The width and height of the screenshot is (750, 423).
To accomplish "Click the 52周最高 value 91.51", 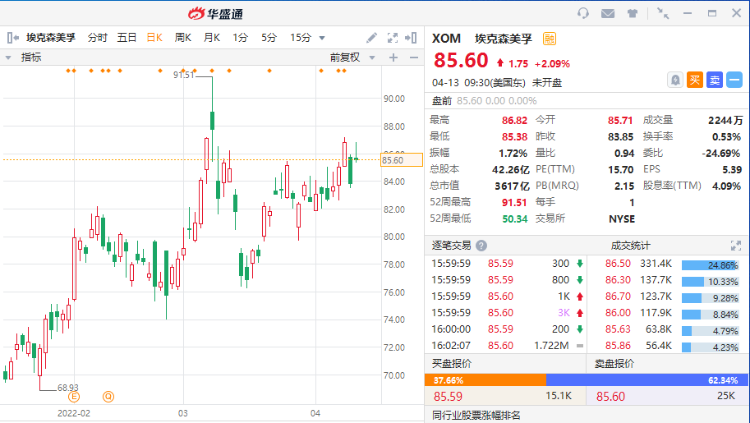I will point(514,202).
